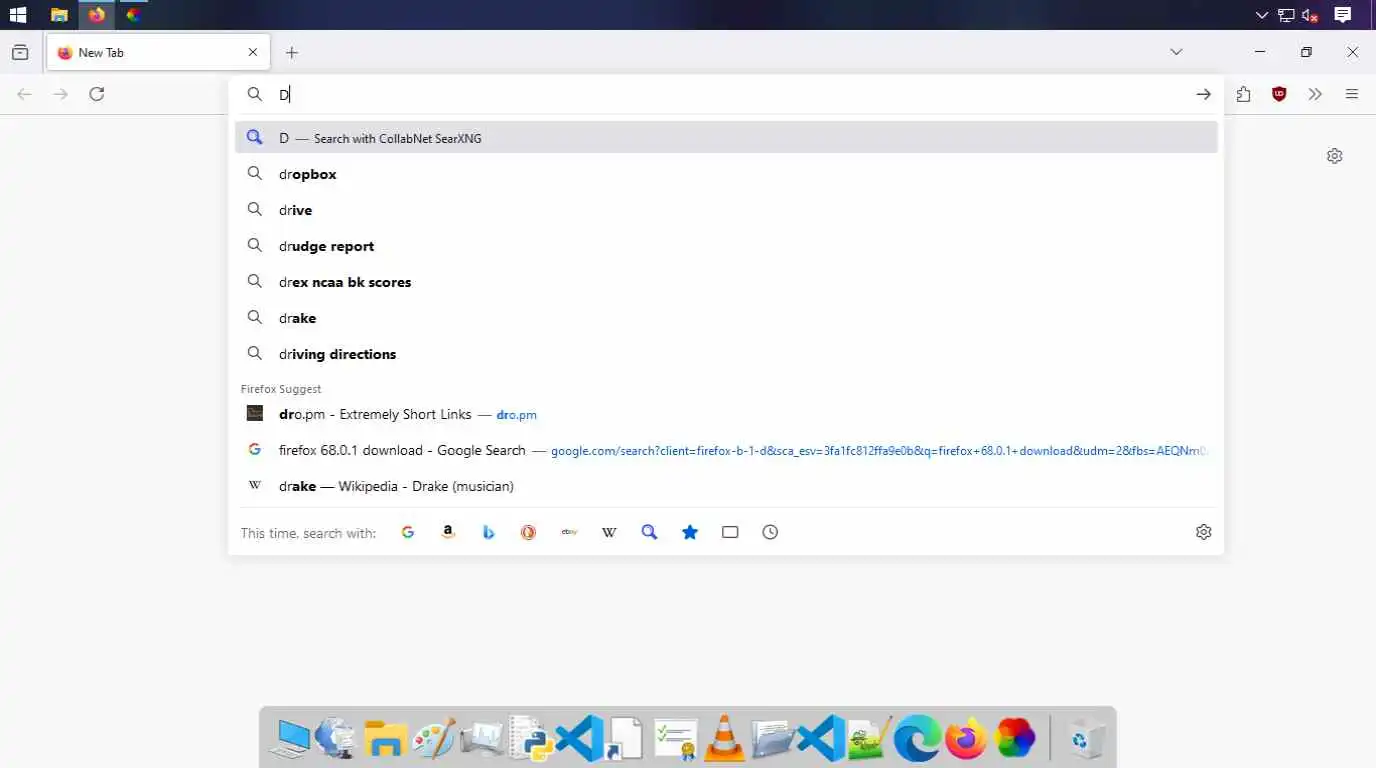Choose the 'dropbox' search suggestion
Screen dimensions: 1376x768
pos(726,174)
